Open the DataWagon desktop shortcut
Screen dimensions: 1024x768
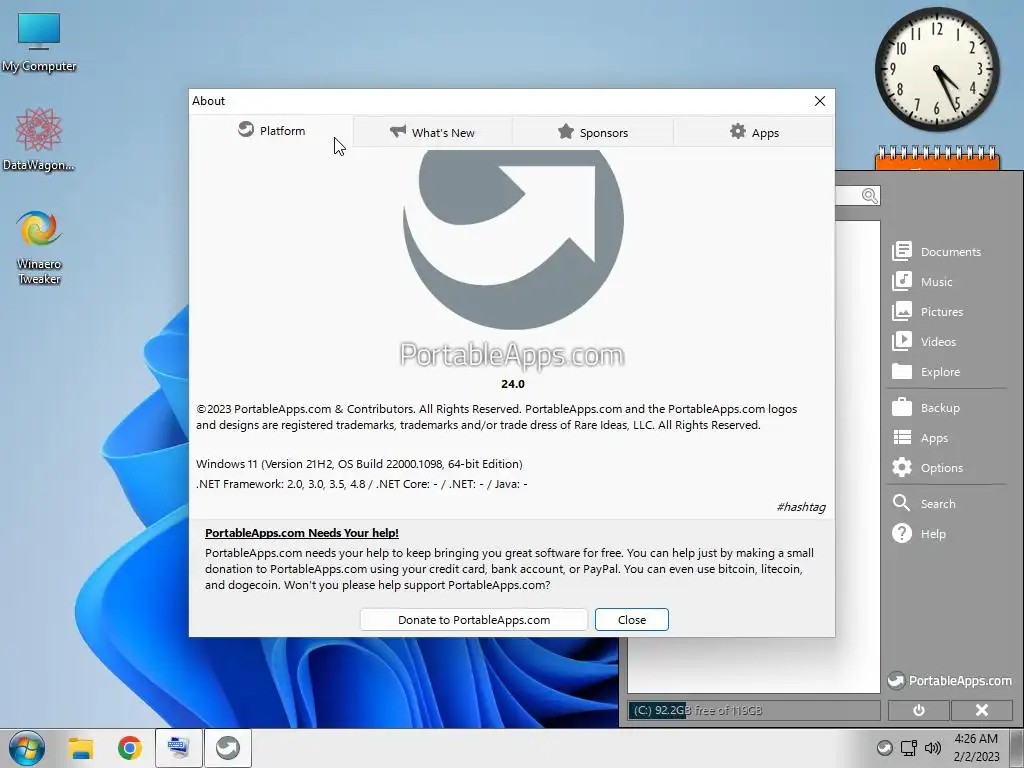coord(39,140)
